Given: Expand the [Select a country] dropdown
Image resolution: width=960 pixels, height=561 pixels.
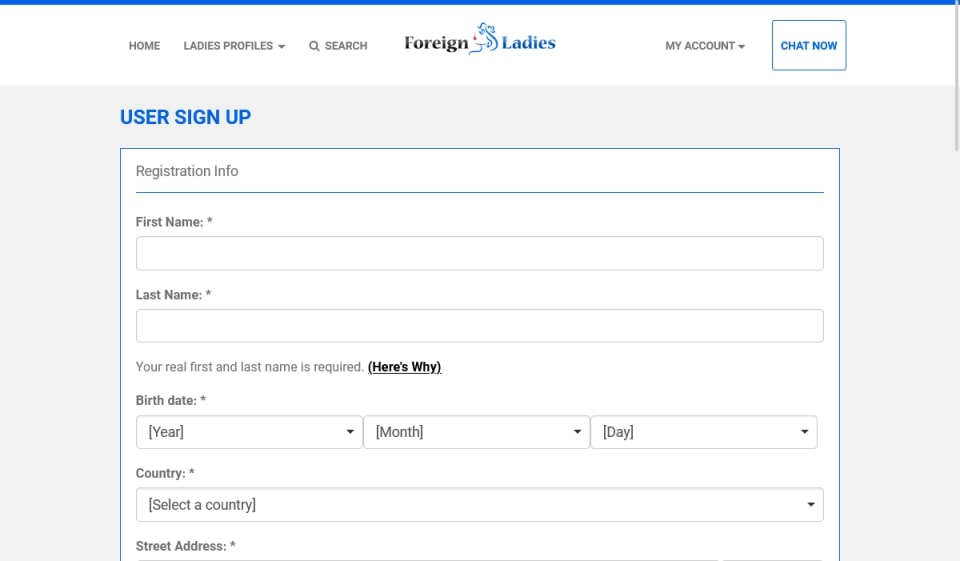Looking at the screenshot, I should pyautogui.click(x=470, y=505).
